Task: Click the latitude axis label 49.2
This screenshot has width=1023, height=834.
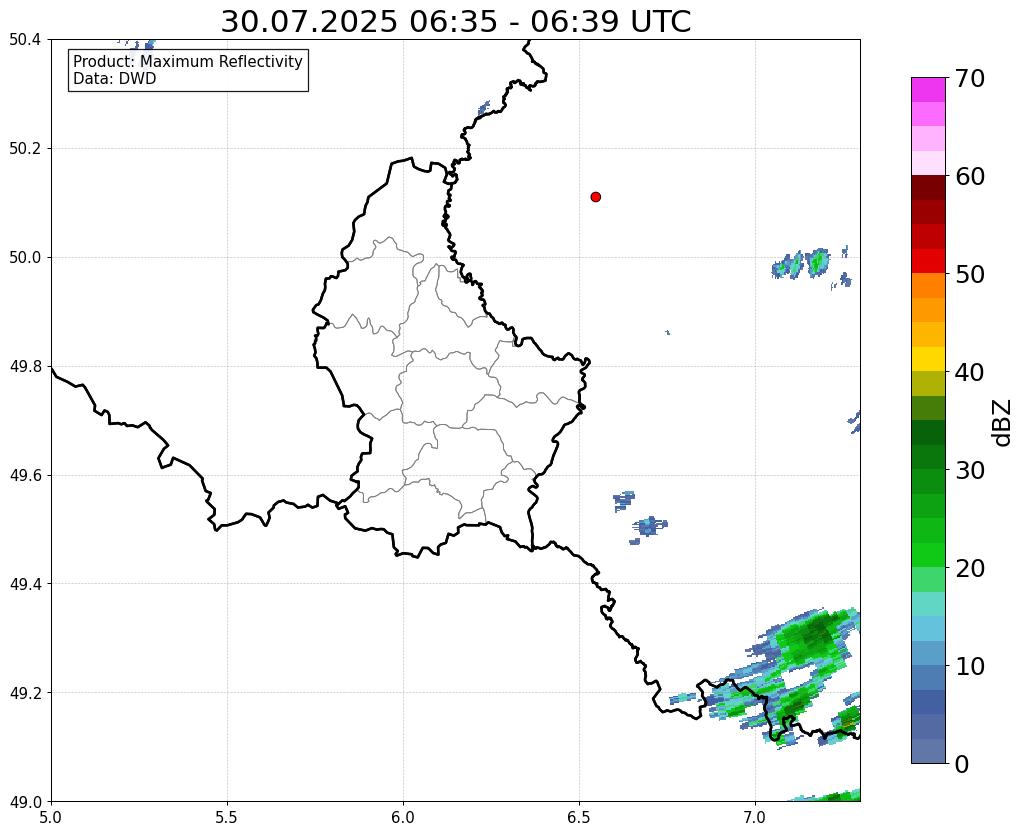Action: [25, 692]
